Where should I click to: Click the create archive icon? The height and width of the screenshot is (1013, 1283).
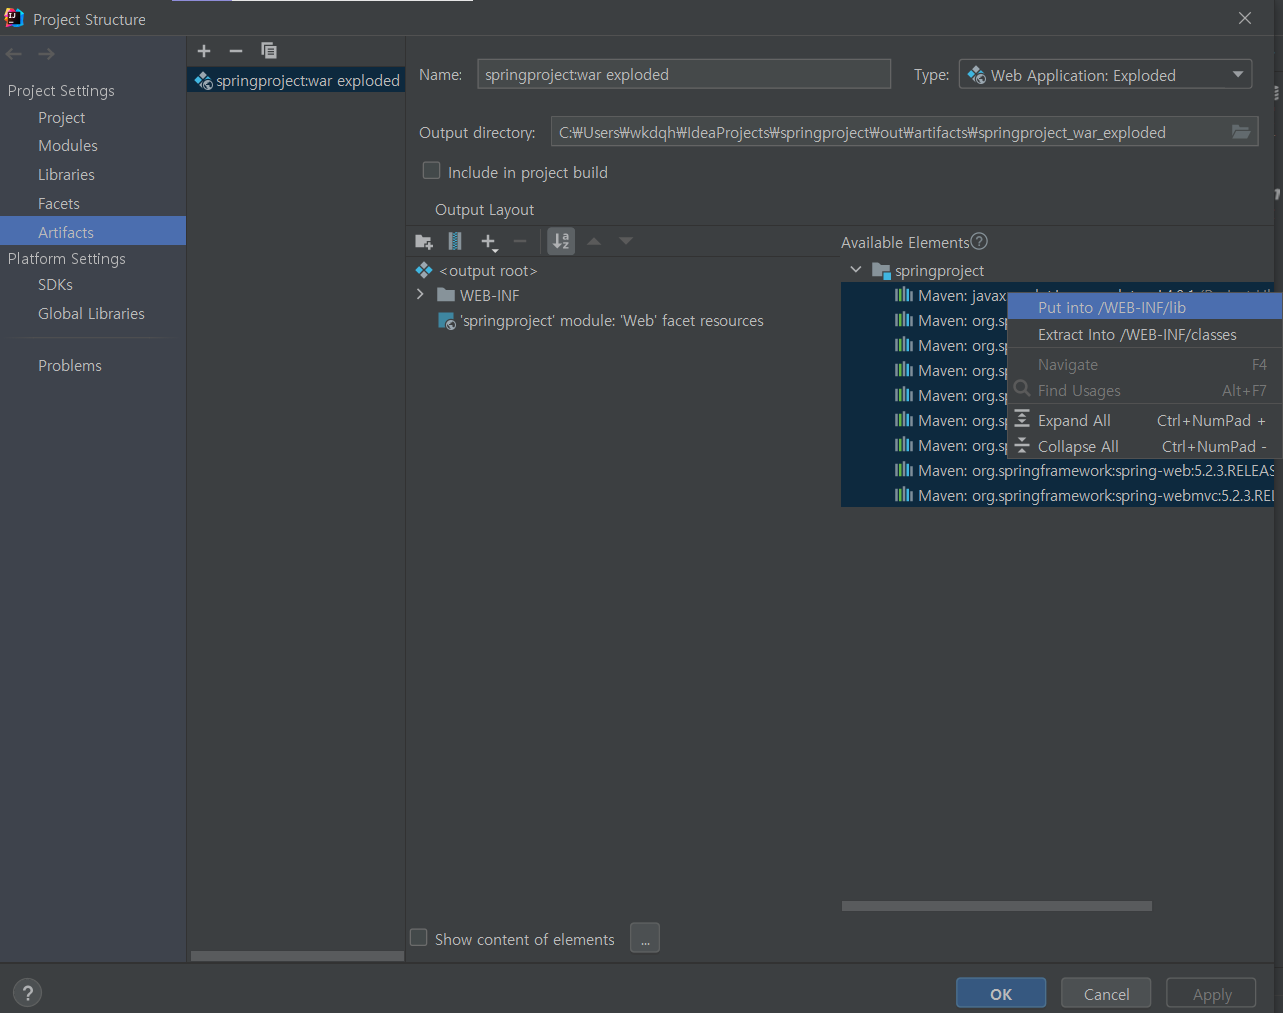point(455,241)
